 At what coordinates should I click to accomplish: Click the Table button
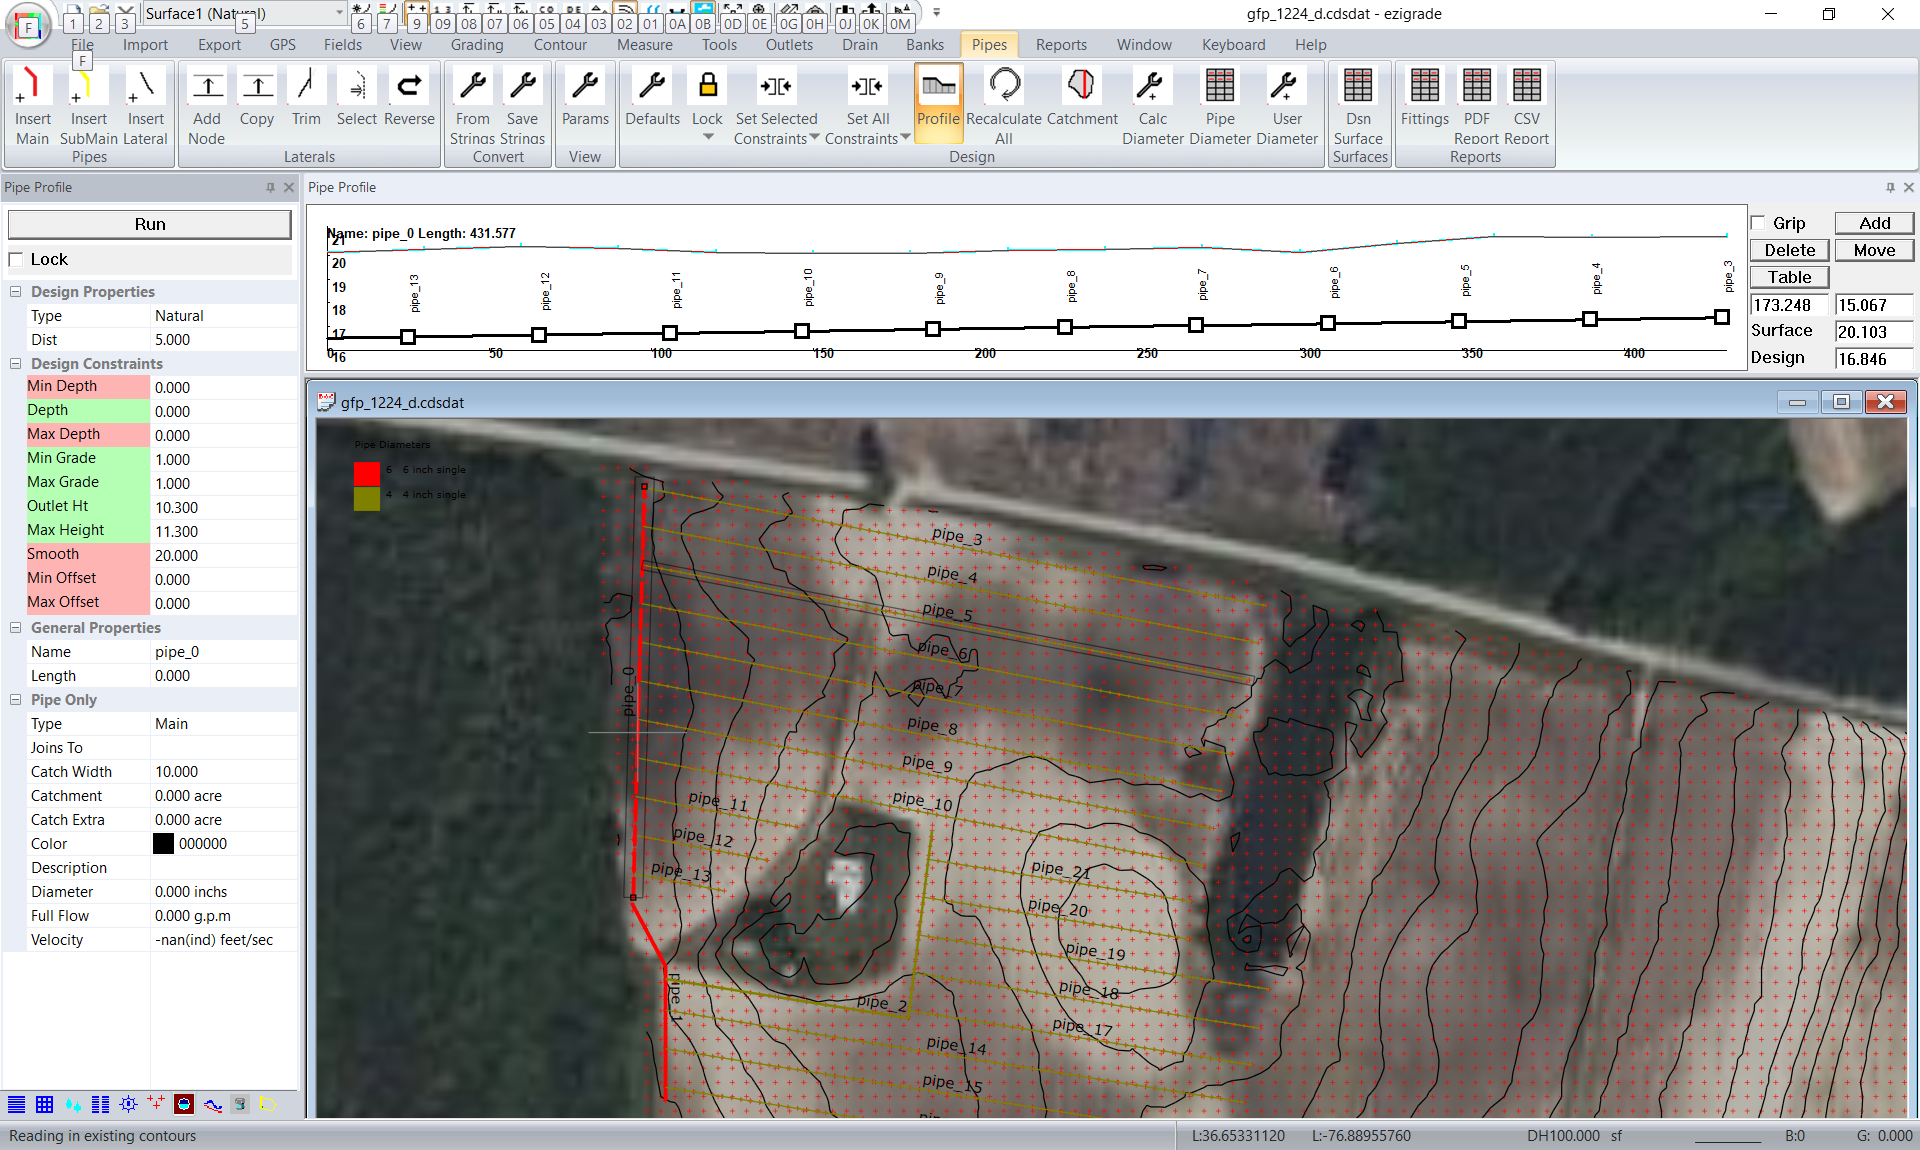(x=1789, y=277)
